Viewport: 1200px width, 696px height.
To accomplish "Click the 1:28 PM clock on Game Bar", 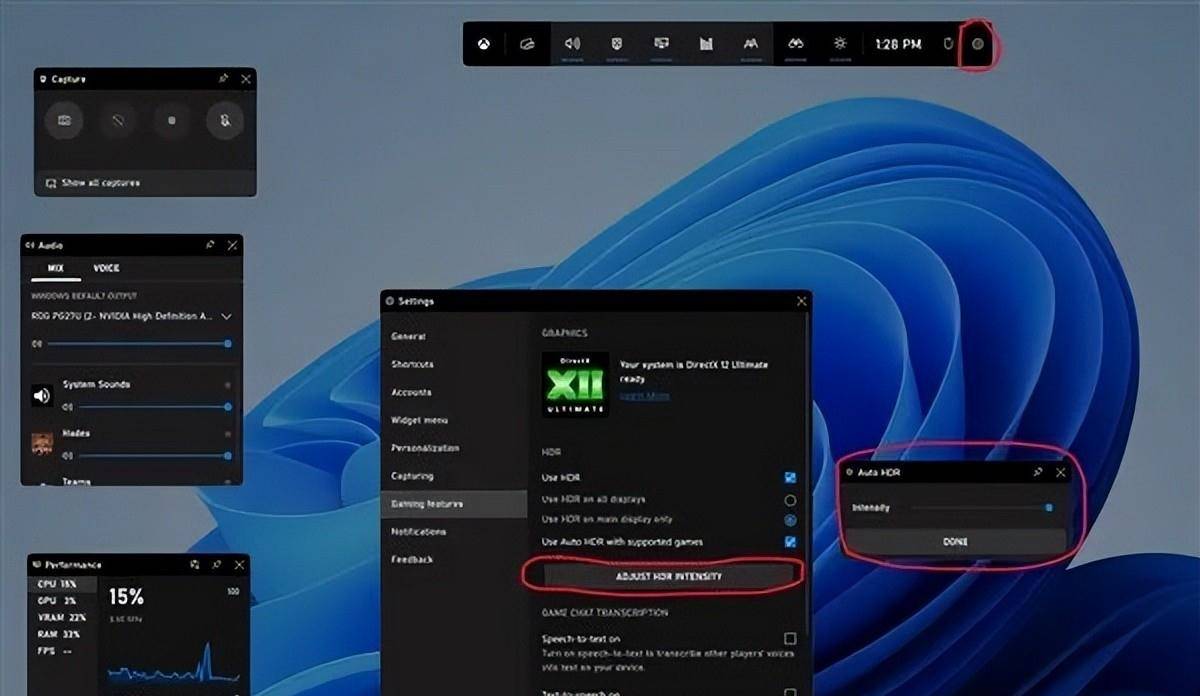I will (898, 45).
